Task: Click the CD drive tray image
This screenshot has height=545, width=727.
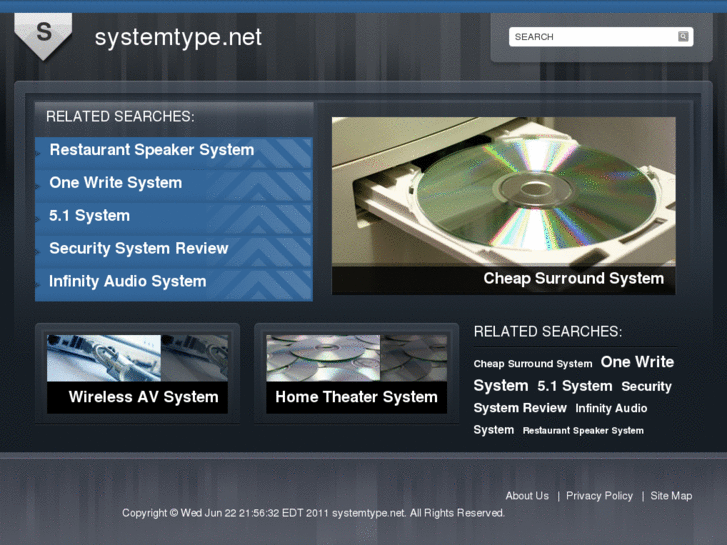Action: pyautogui.click(x=504, y=192)
